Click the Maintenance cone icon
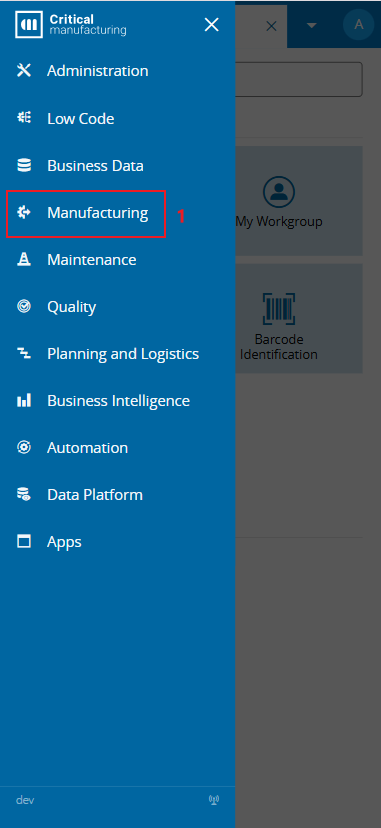381x828 pixels. click(24, 259)
